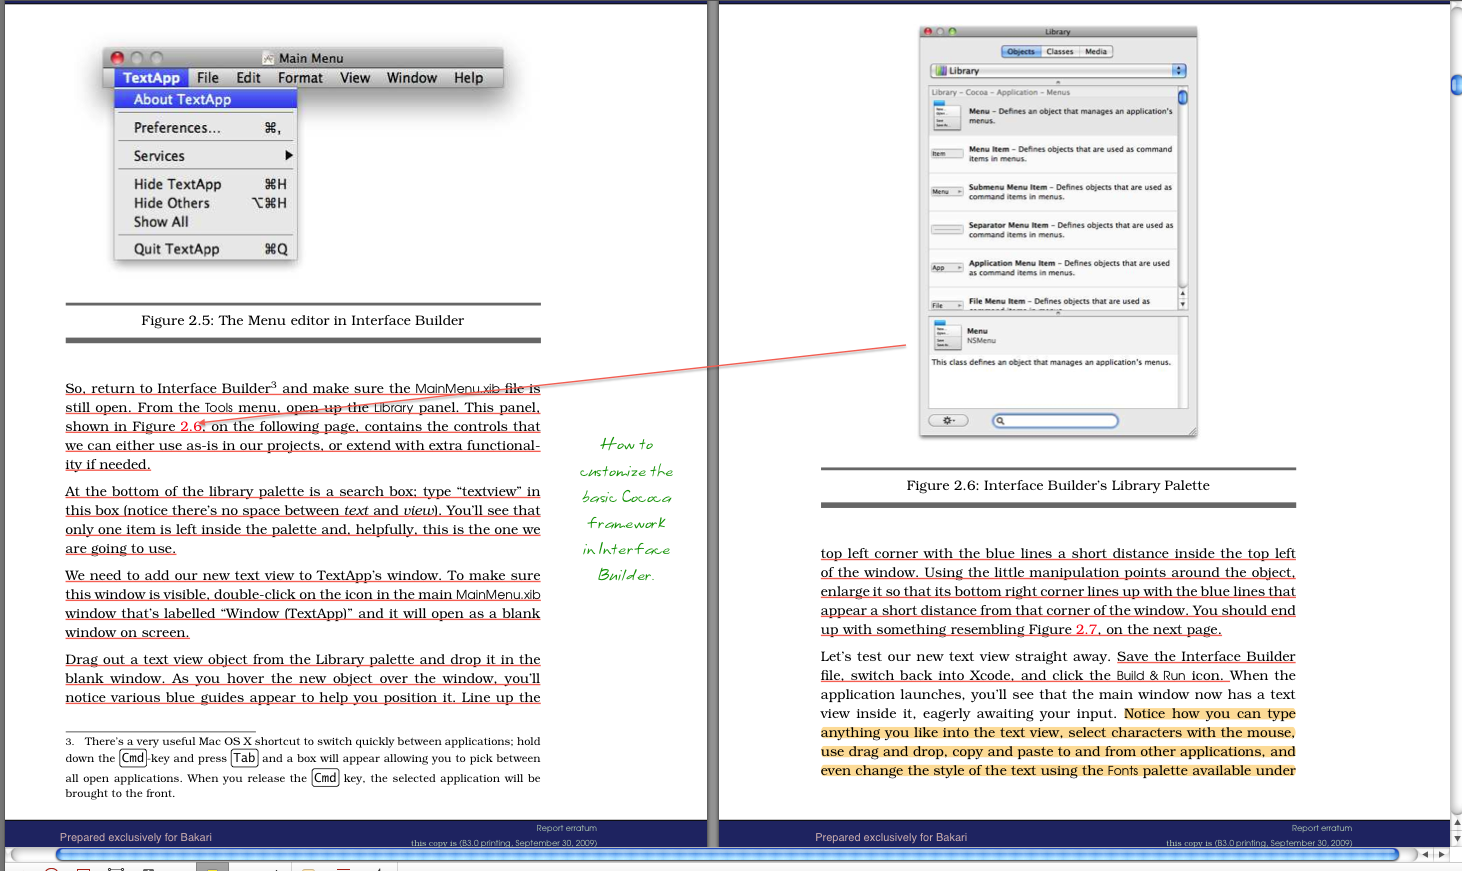Click the Library palette search field

coord(1055,421)
